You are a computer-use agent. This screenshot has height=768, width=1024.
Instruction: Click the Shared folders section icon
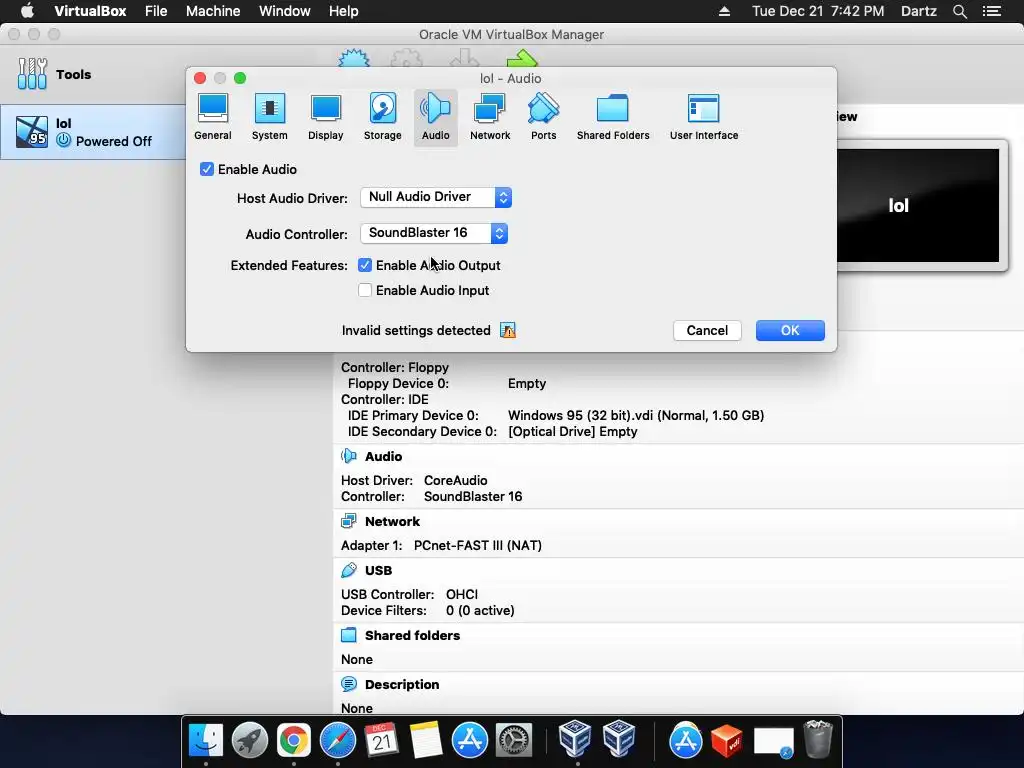[349, 635]
